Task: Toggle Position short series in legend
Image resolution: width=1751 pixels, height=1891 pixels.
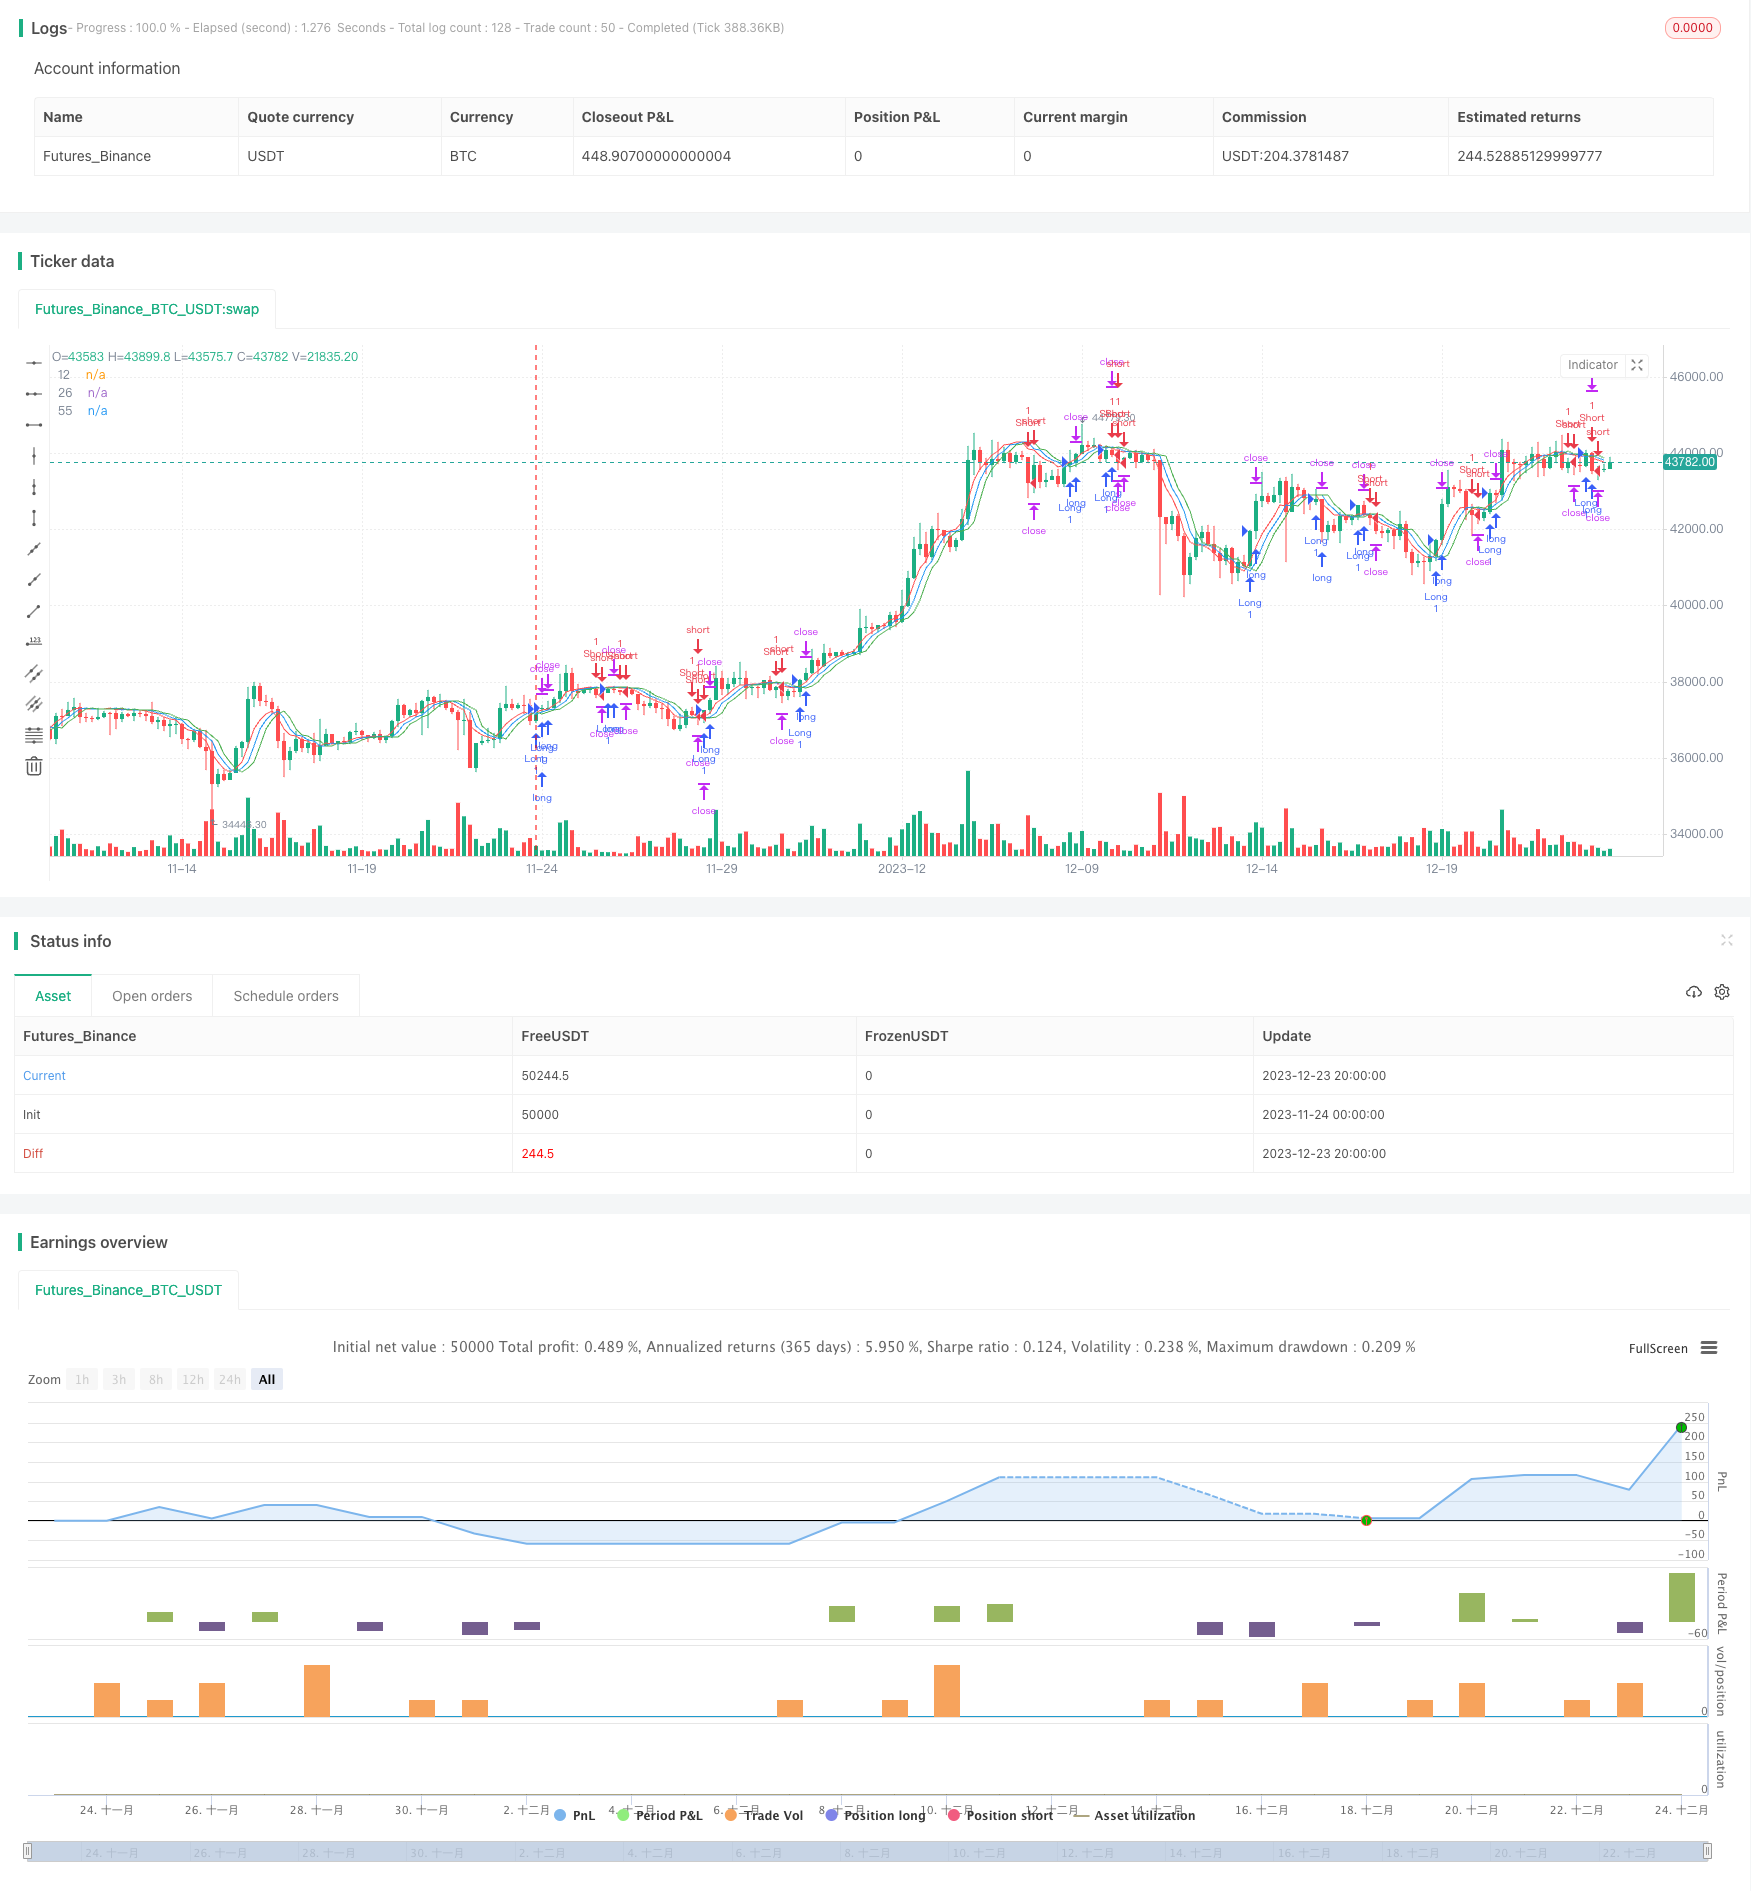Action: coord(1001,1815)
